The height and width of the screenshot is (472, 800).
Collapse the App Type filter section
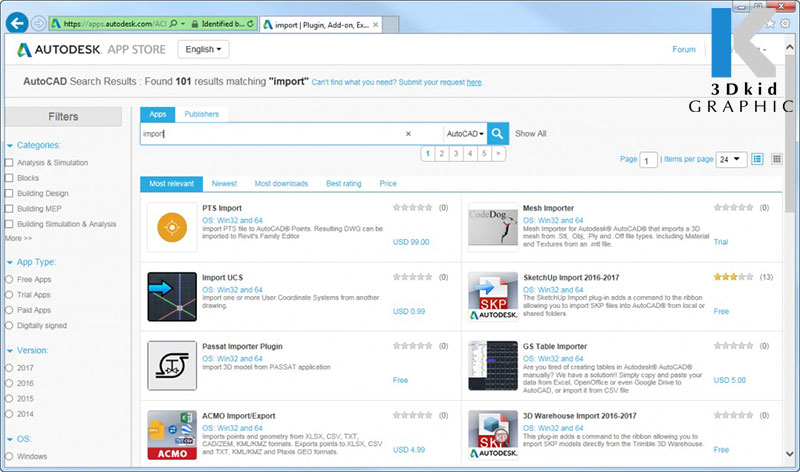click(10, 262)
